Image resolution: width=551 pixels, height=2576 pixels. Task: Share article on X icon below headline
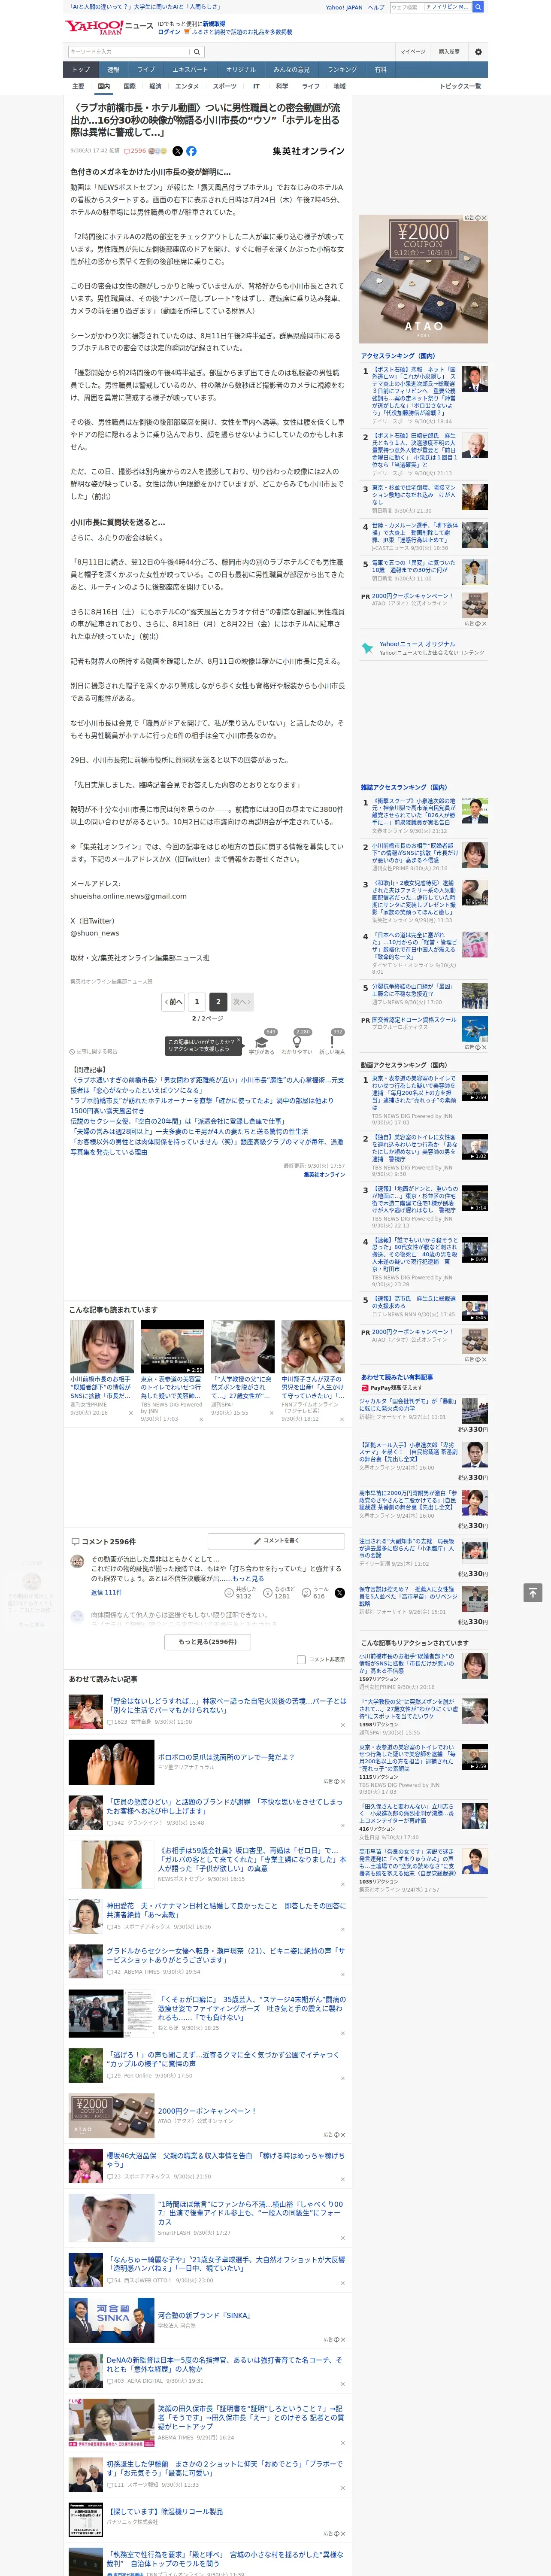point(178,151)
